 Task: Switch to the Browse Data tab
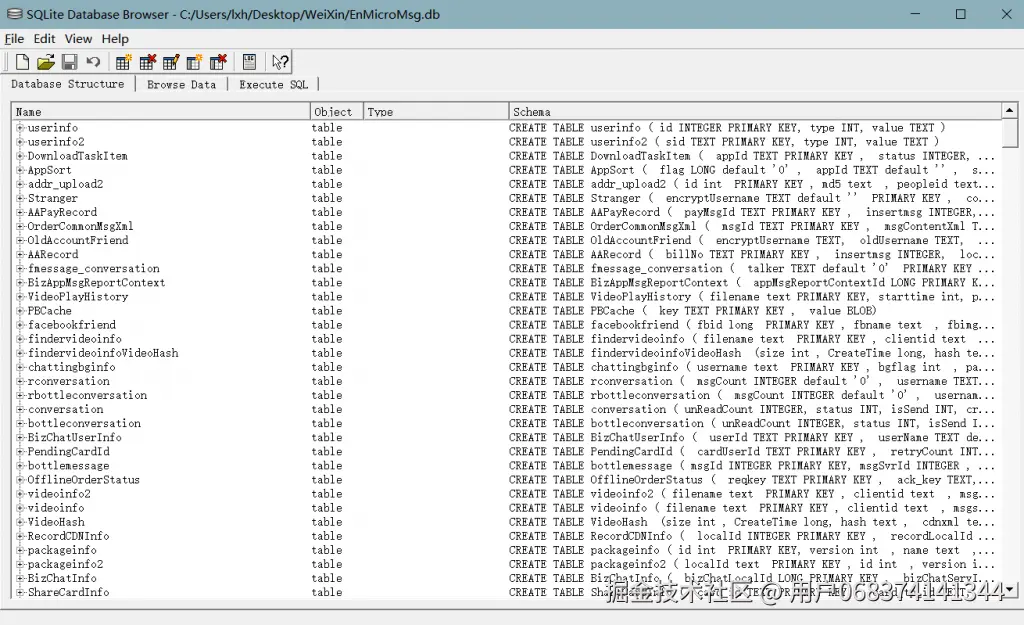point(182,84)
